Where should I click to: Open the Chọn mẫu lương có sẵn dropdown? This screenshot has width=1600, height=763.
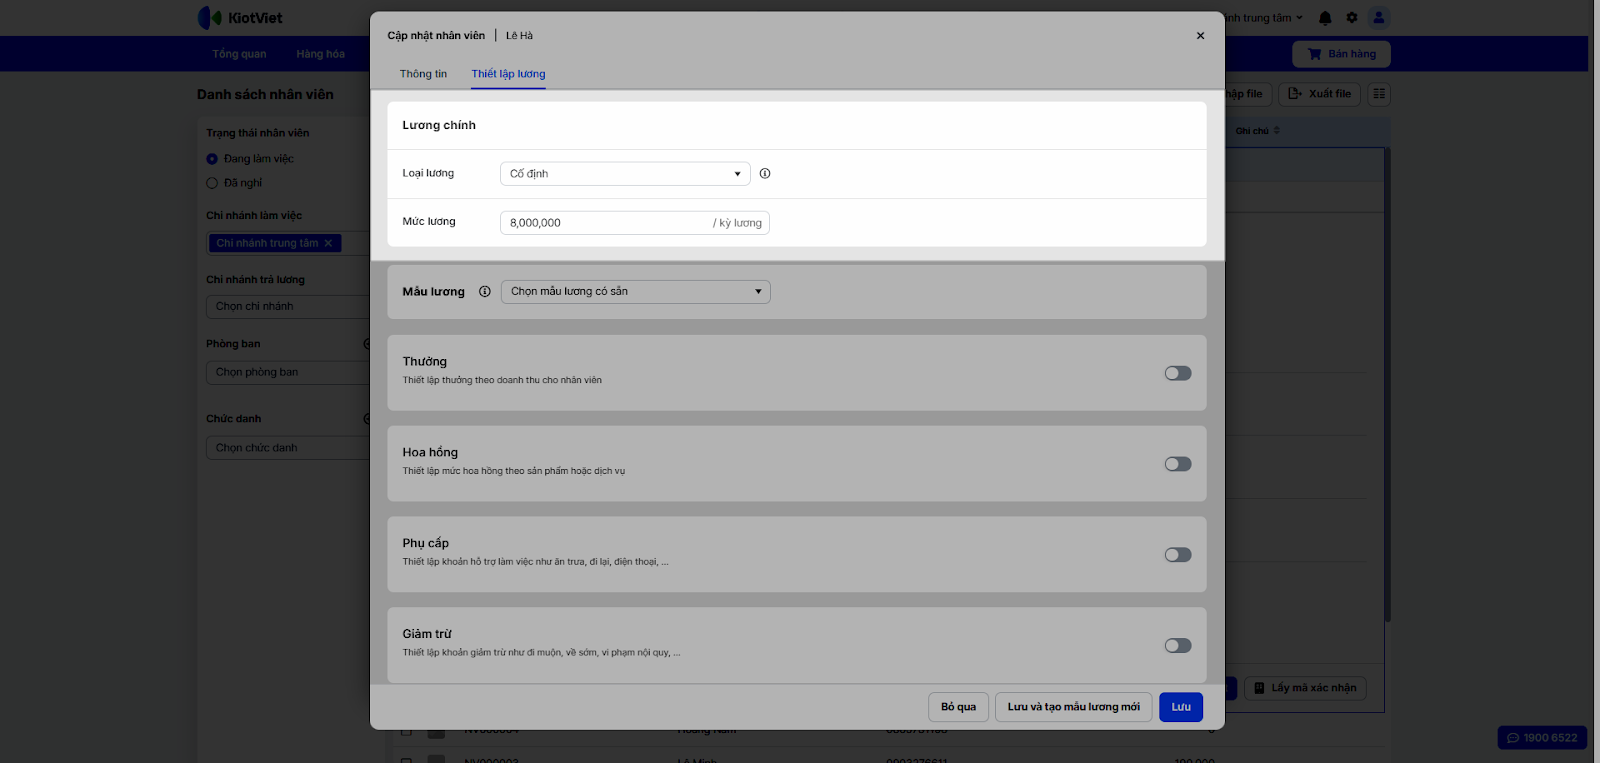point(636,292)
